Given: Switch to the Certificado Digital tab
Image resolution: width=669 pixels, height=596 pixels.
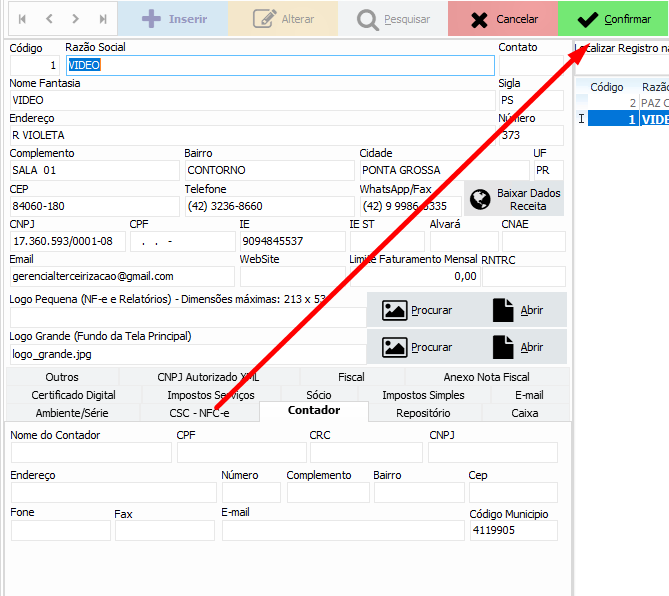Looking at the screenshot, I should (73, 395).
